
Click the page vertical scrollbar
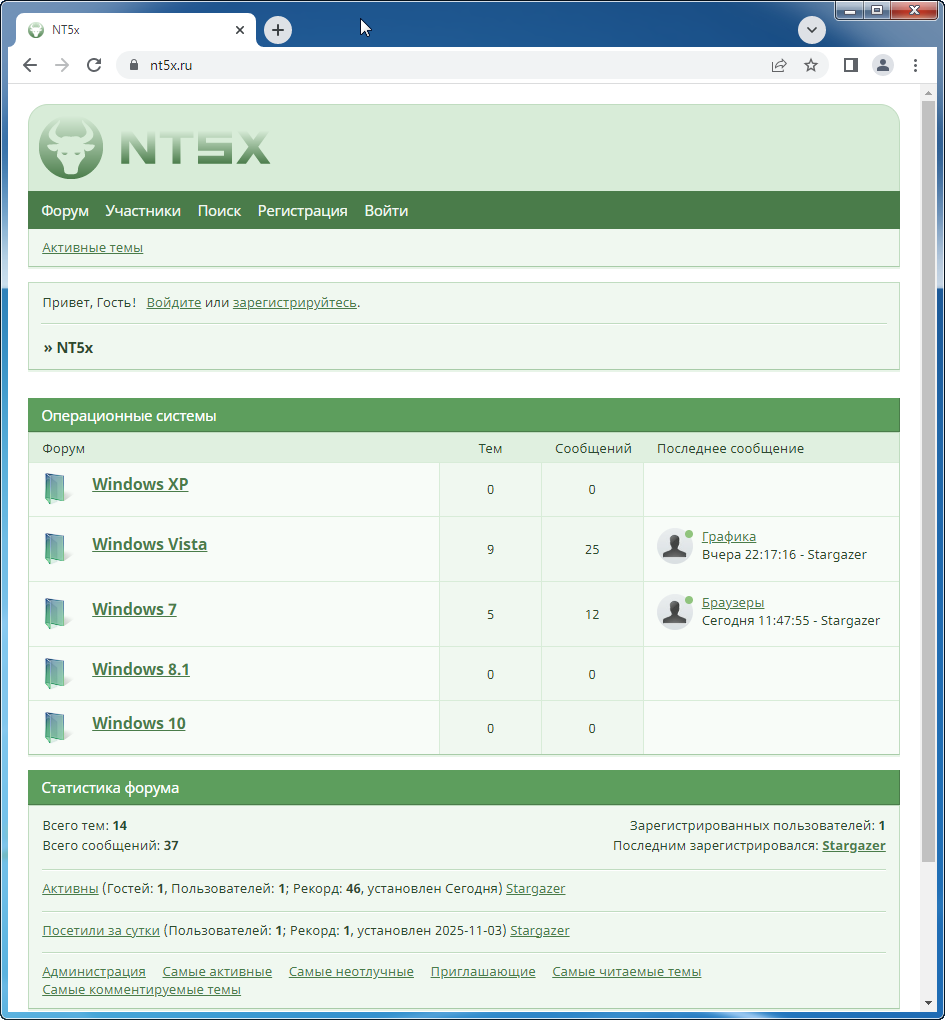pos(928,500)
